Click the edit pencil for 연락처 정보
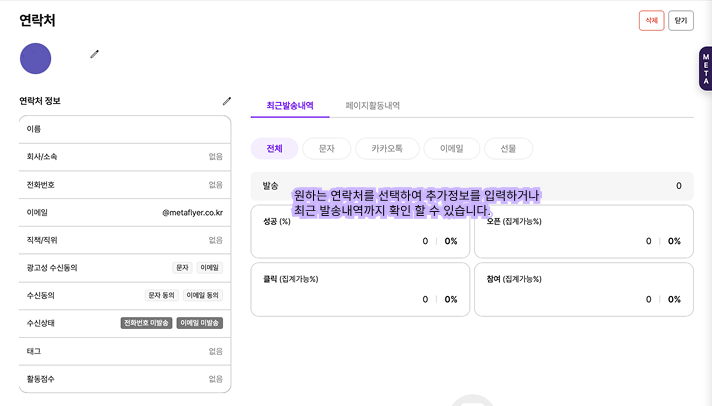Screen dimensions: 712x406 (226, 101)
